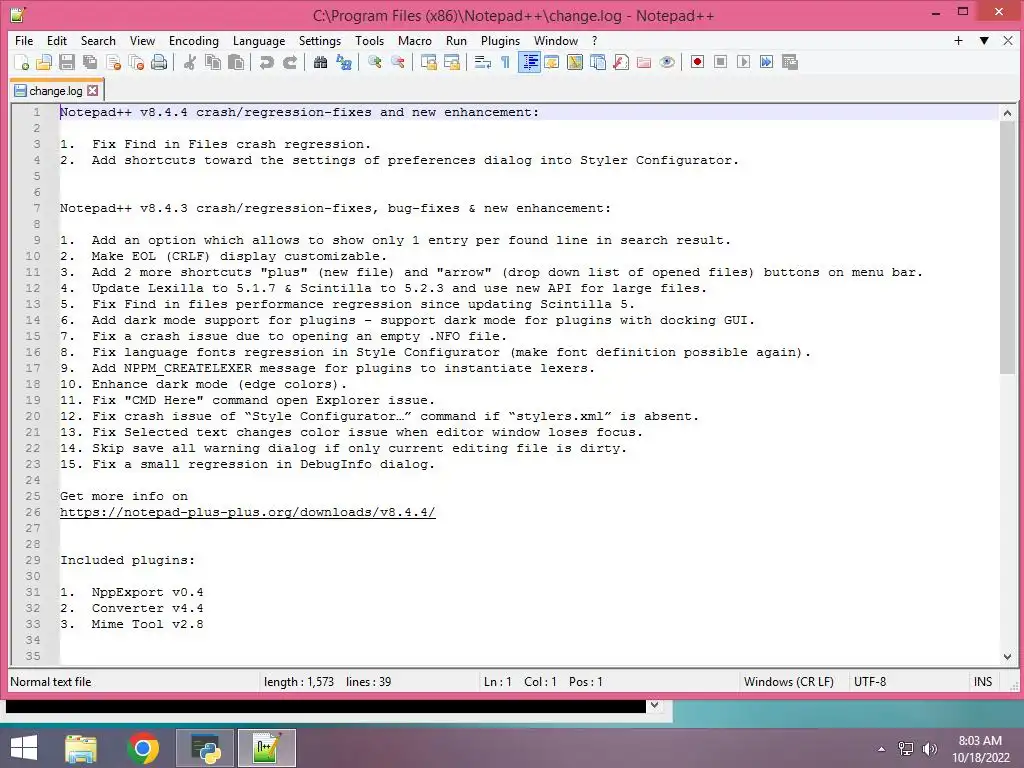Toggle INS insert mode in status bar
1024x768 pixels.
click(983, 682)
